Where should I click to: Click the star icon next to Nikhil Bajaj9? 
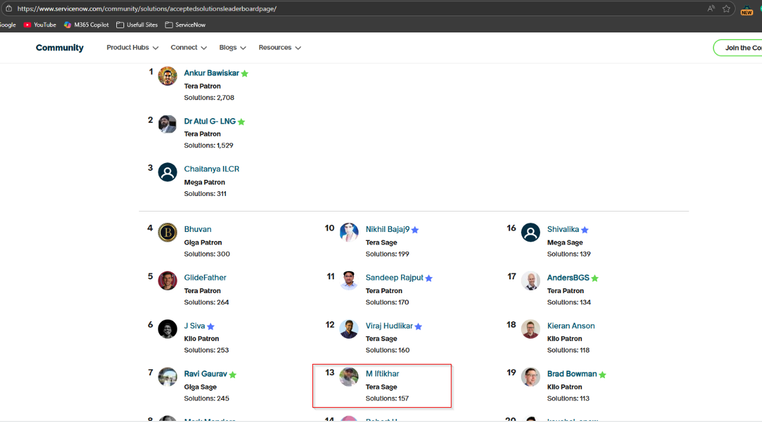tap(415, 230)
